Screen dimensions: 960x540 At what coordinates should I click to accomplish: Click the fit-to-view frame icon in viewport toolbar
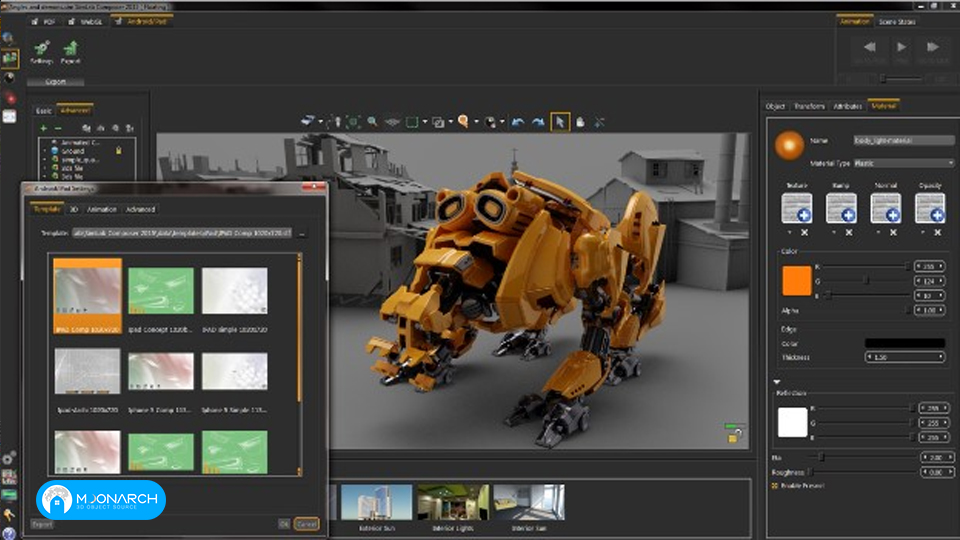[353, 122]
